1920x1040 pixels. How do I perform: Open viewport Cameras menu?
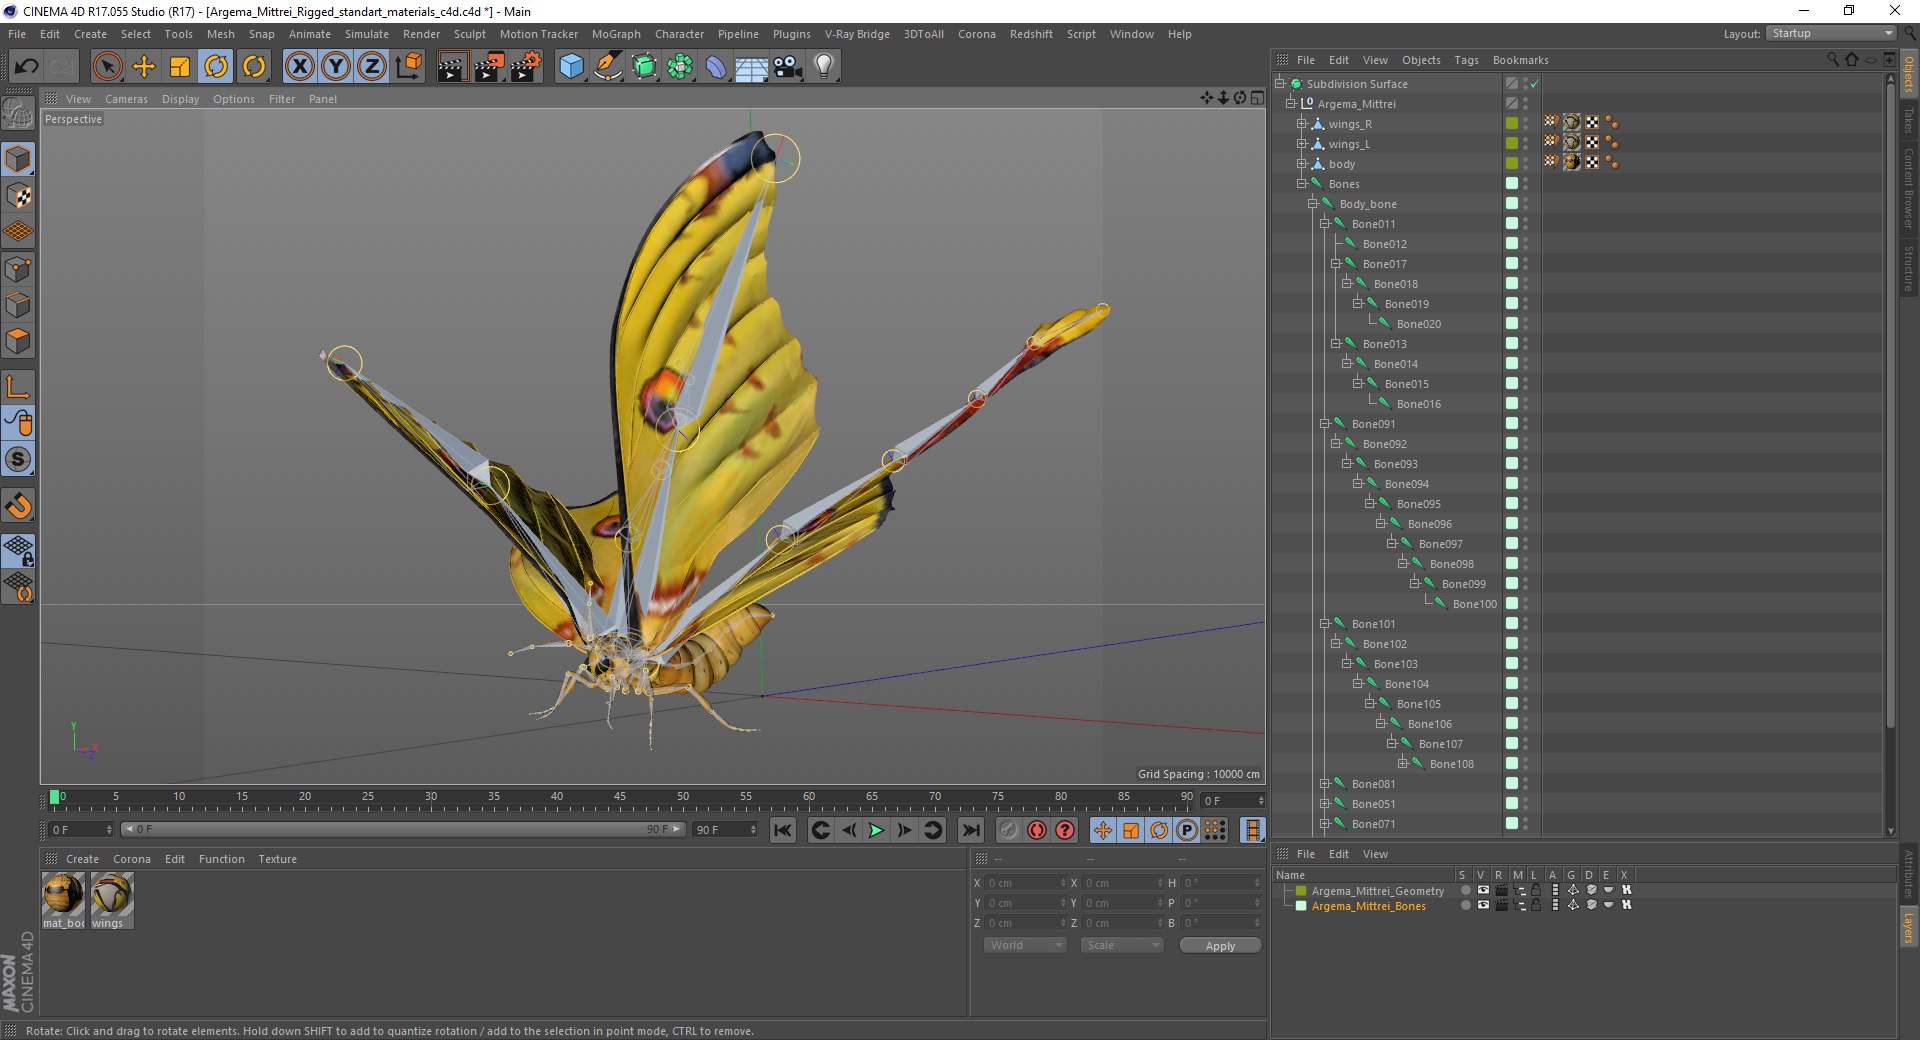tap(126, 99)
